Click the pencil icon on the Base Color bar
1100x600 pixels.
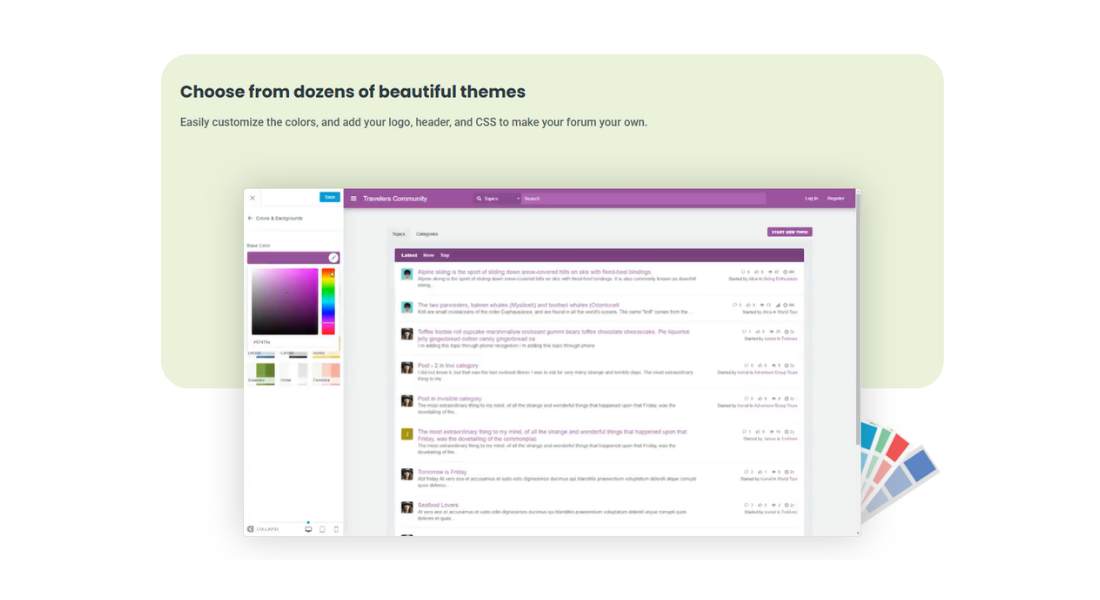[x=334, y=257]
